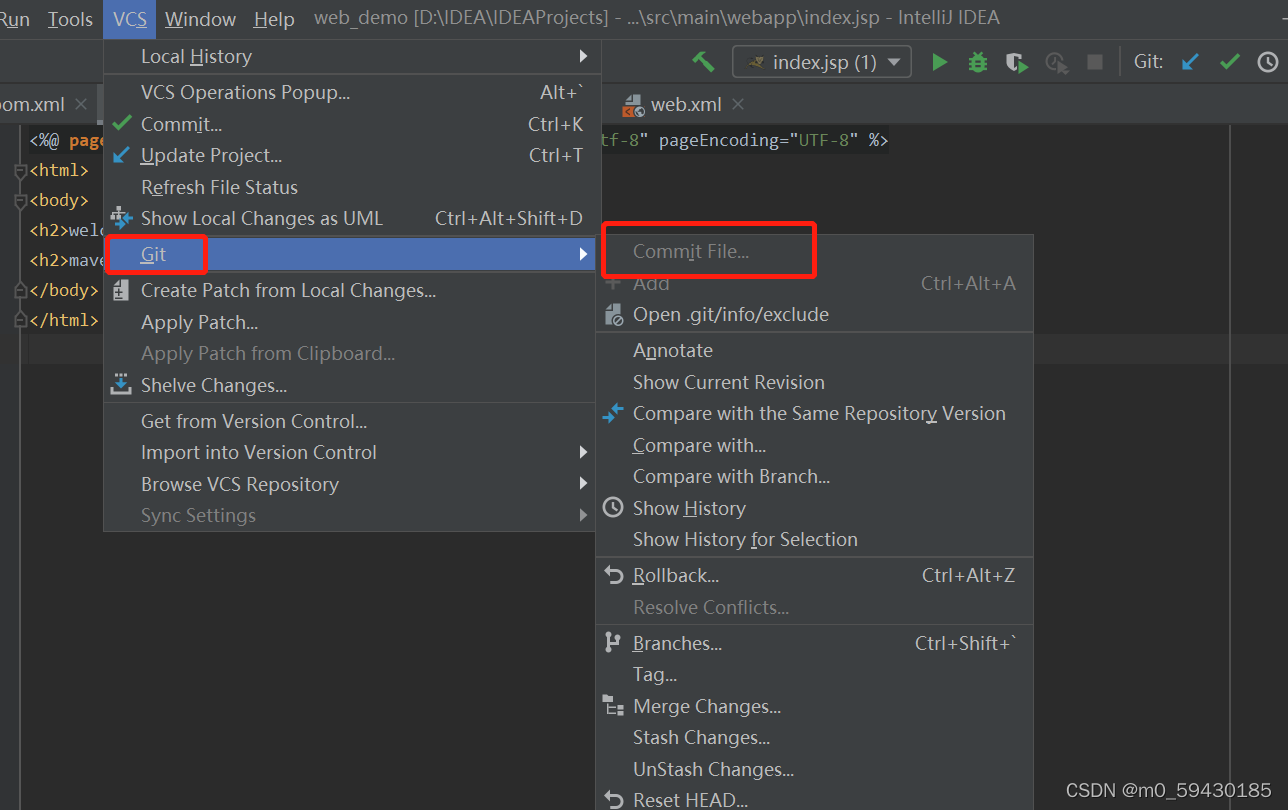
Task: Git update project blue arrow icon
Action: pyautogui.click(x=1190, y=62)
